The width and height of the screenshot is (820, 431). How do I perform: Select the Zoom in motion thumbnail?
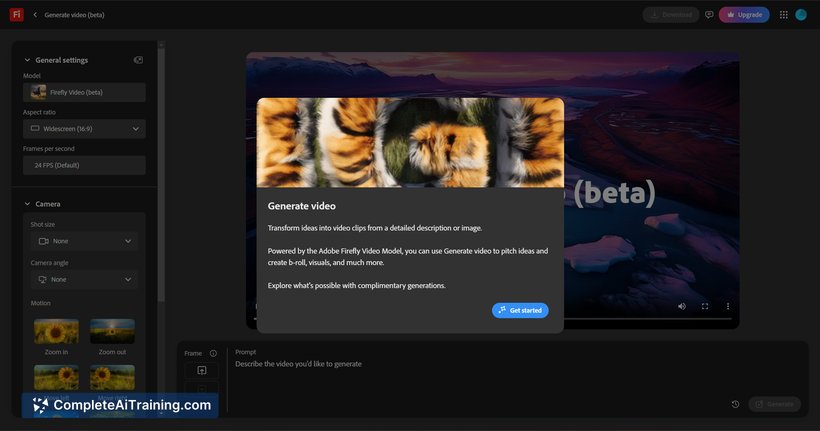(x=56, y=331)
